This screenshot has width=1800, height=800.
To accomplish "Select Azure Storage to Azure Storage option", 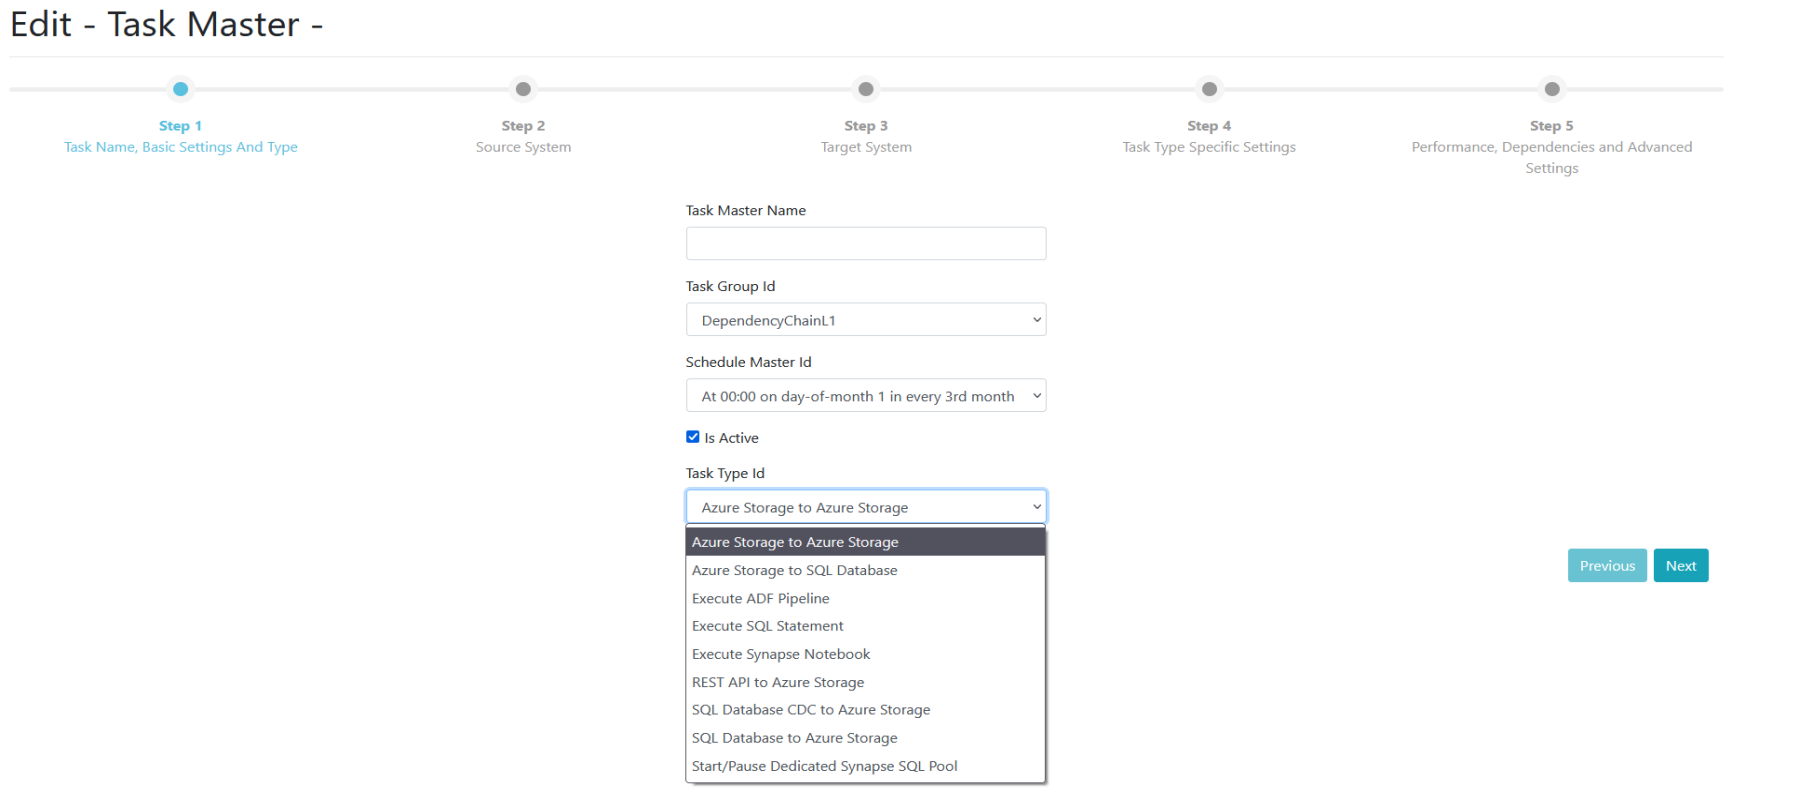I will pyautogui.click(x=866, y=542).
